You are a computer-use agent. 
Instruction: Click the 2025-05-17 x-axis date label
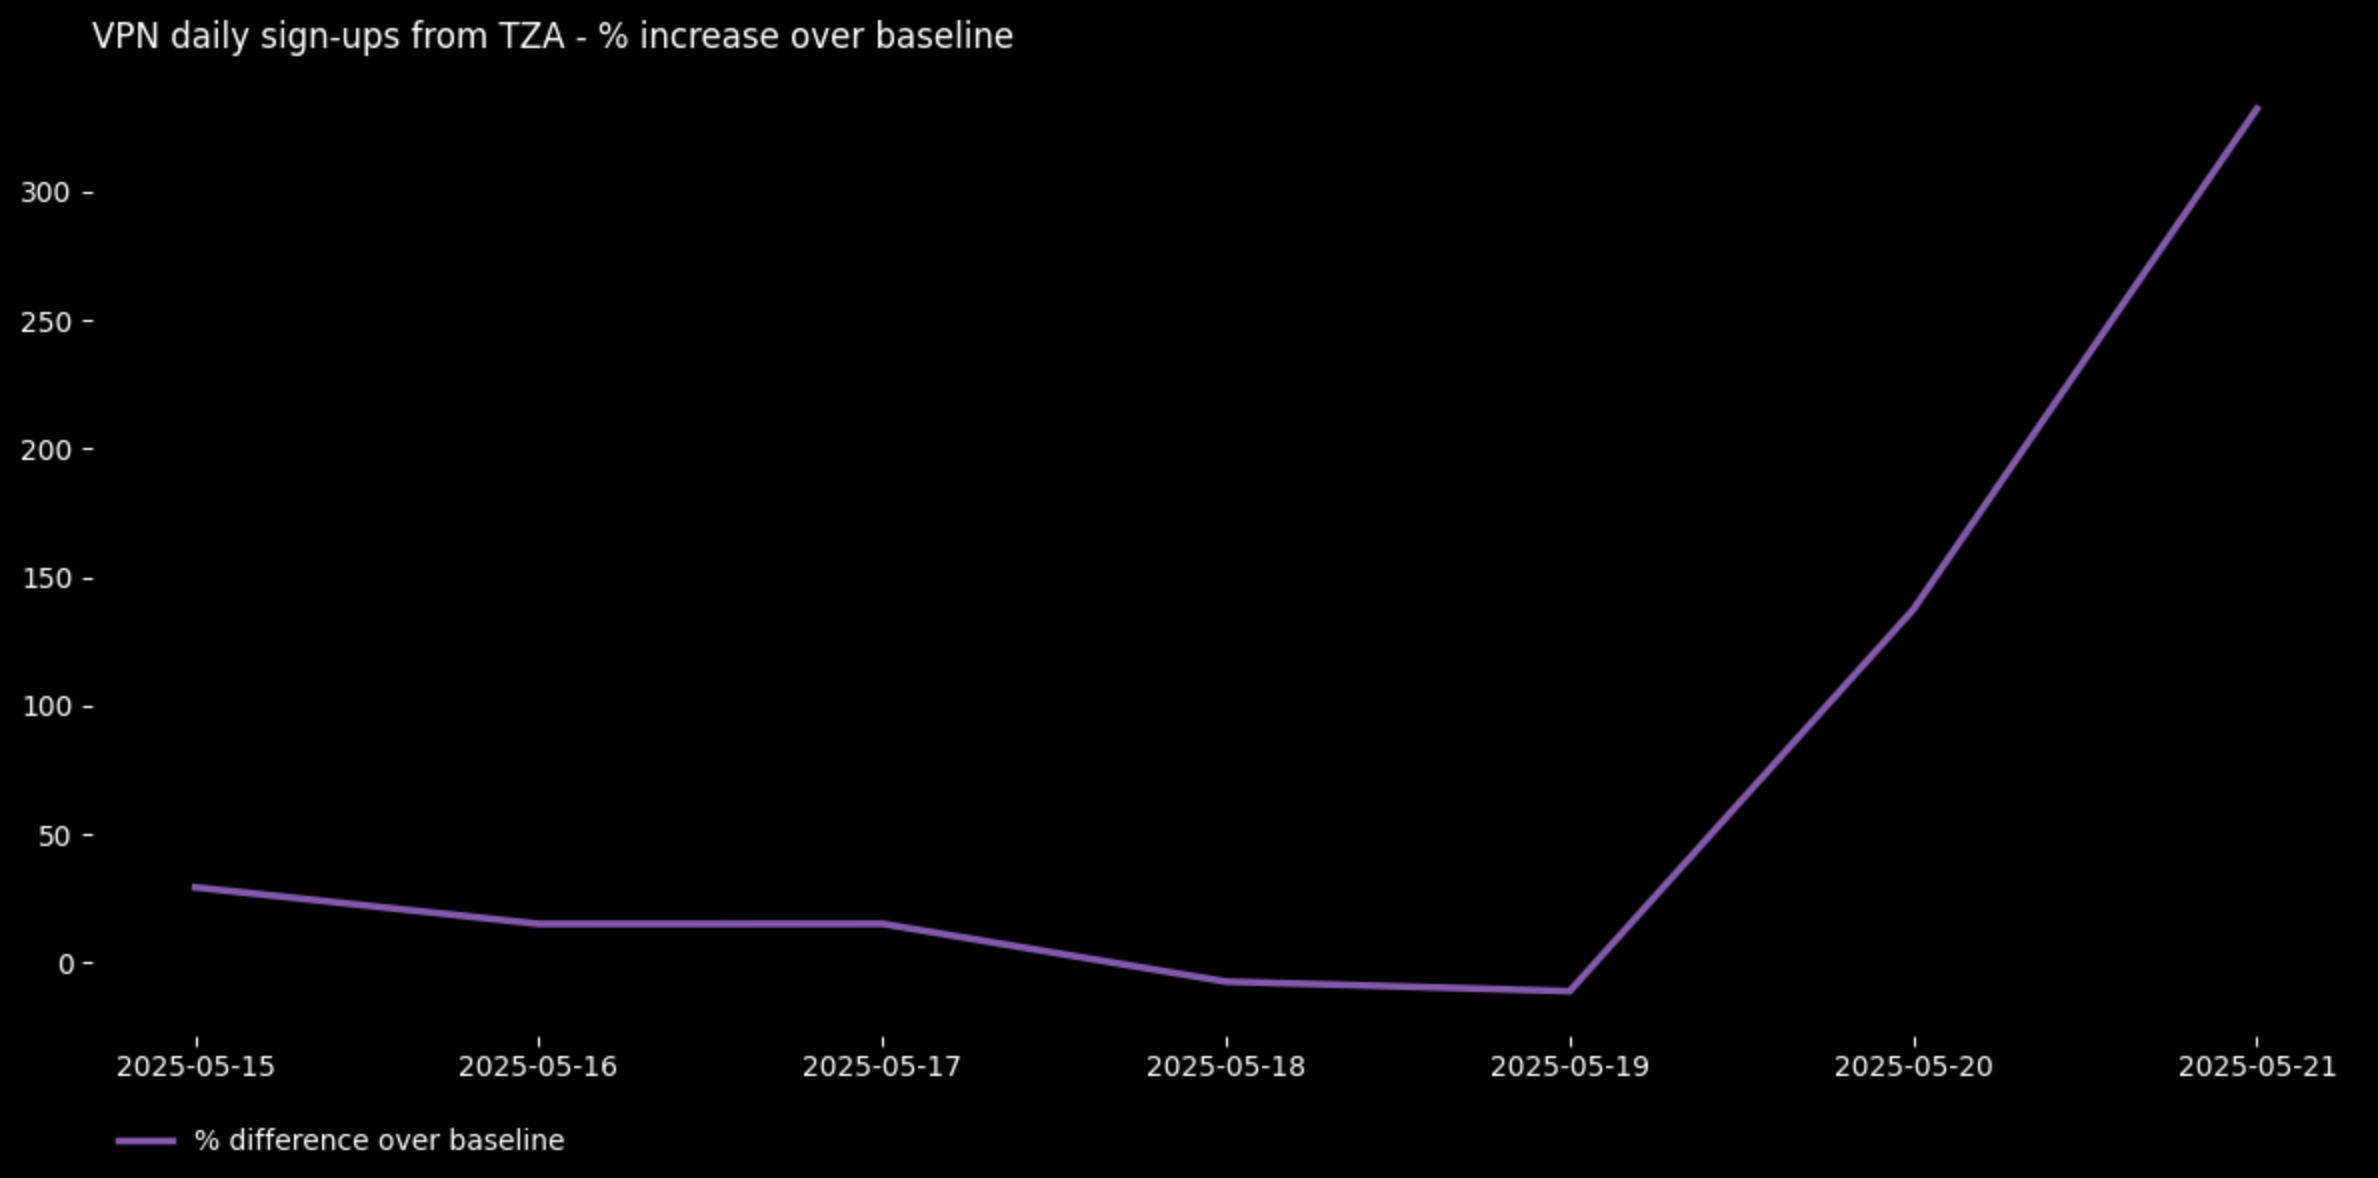(x=881, y=1067)
